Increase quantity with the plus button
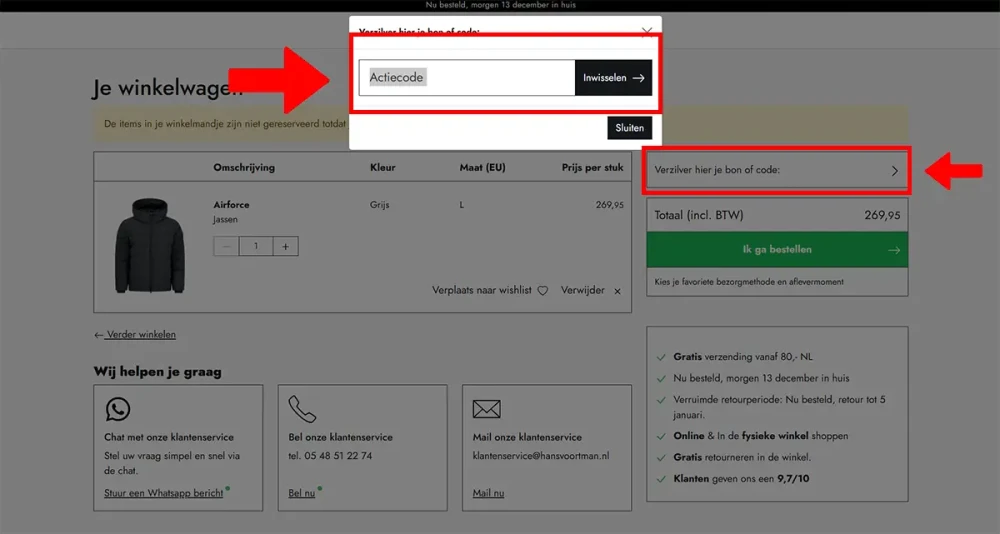This screenshot has width=1000, height=534. [285, 246]
